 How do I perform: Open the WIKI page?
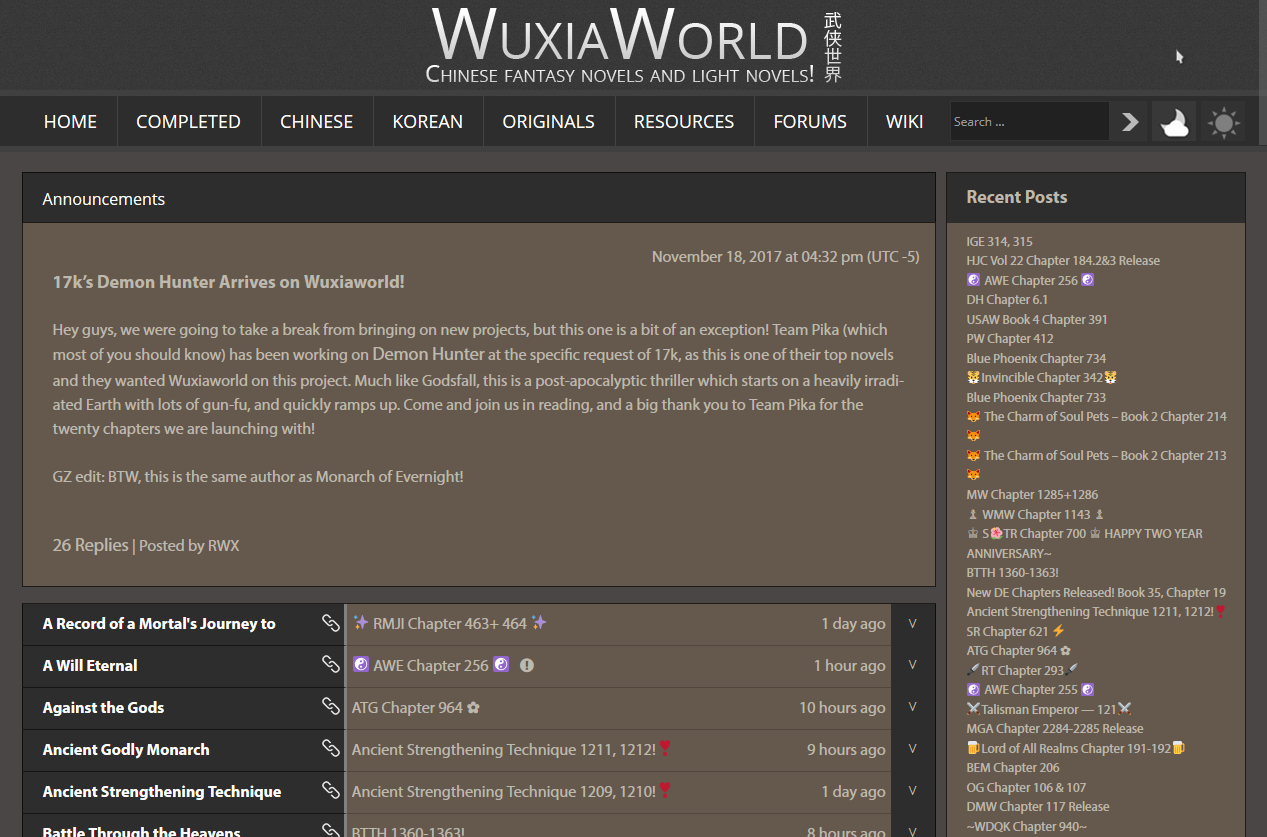tap(904, 122)
